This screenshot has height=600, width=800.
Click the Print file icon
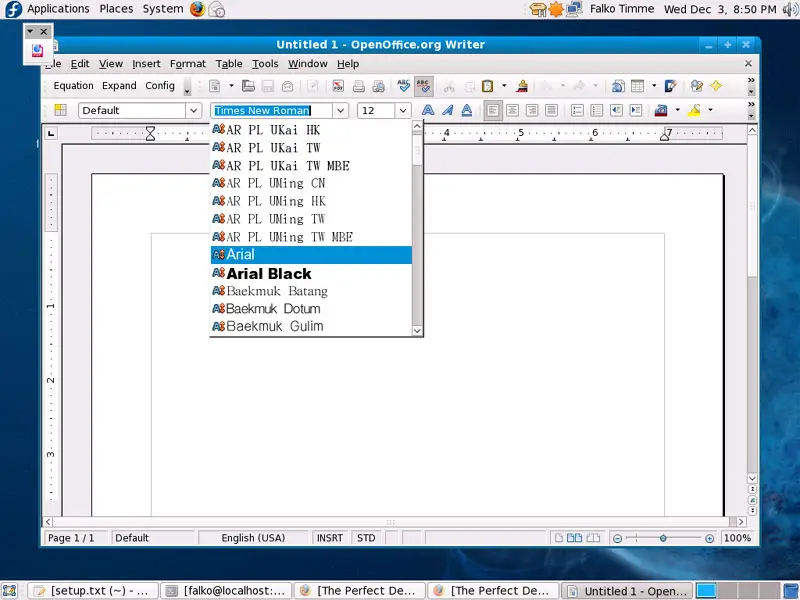359,86
